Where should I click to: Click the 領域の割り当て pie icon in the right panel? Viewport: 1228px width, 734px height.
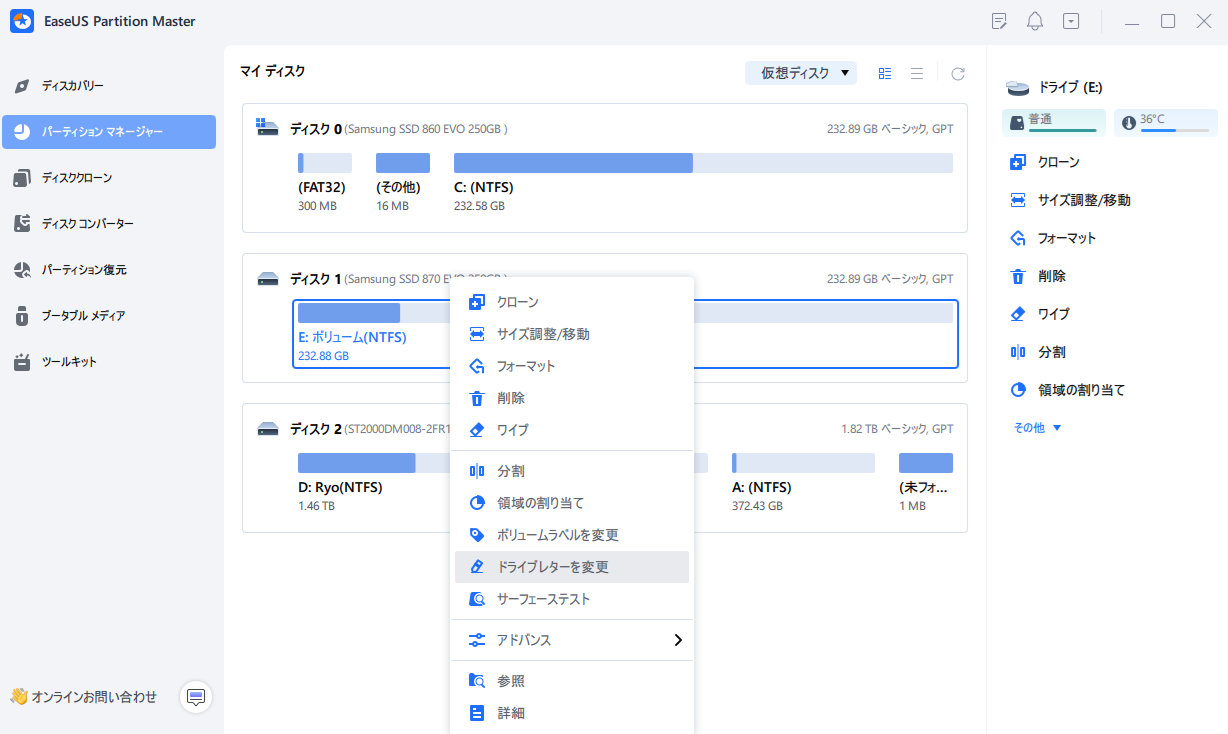coord(1018,390)
